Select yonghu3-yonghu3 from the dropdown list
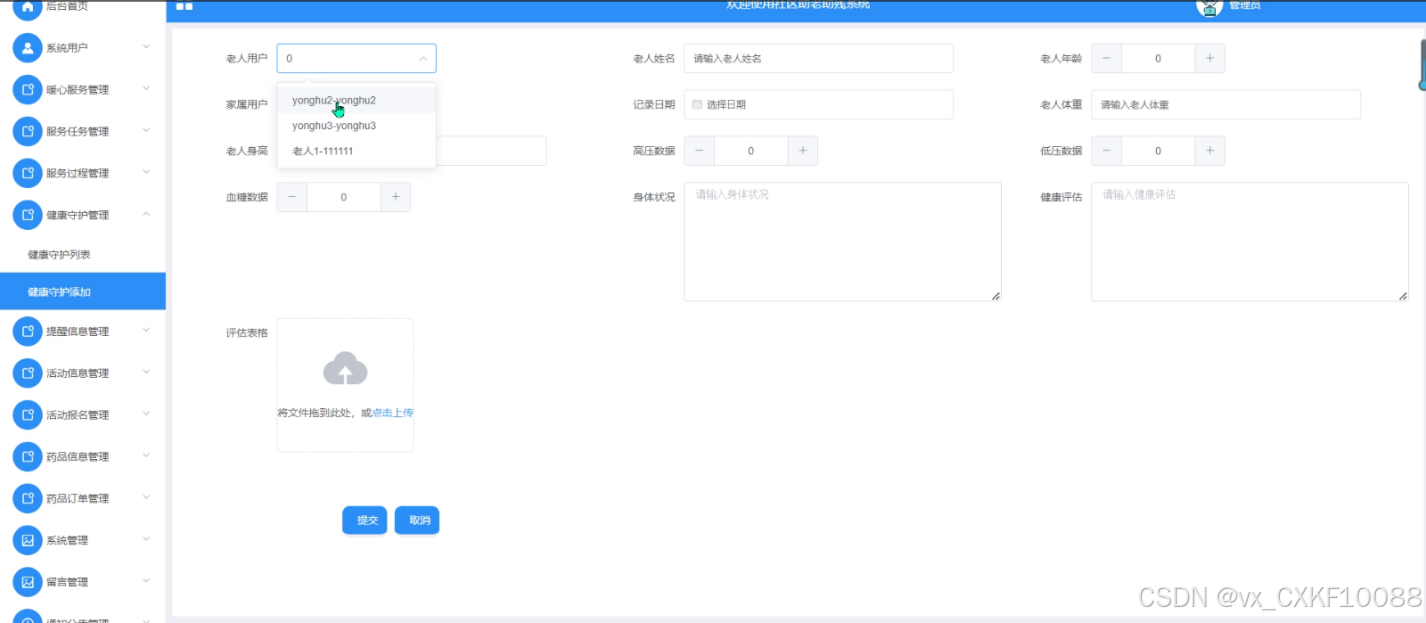Image resolution: width=1426 pixels, height=623 pixels. pos(356,126)
